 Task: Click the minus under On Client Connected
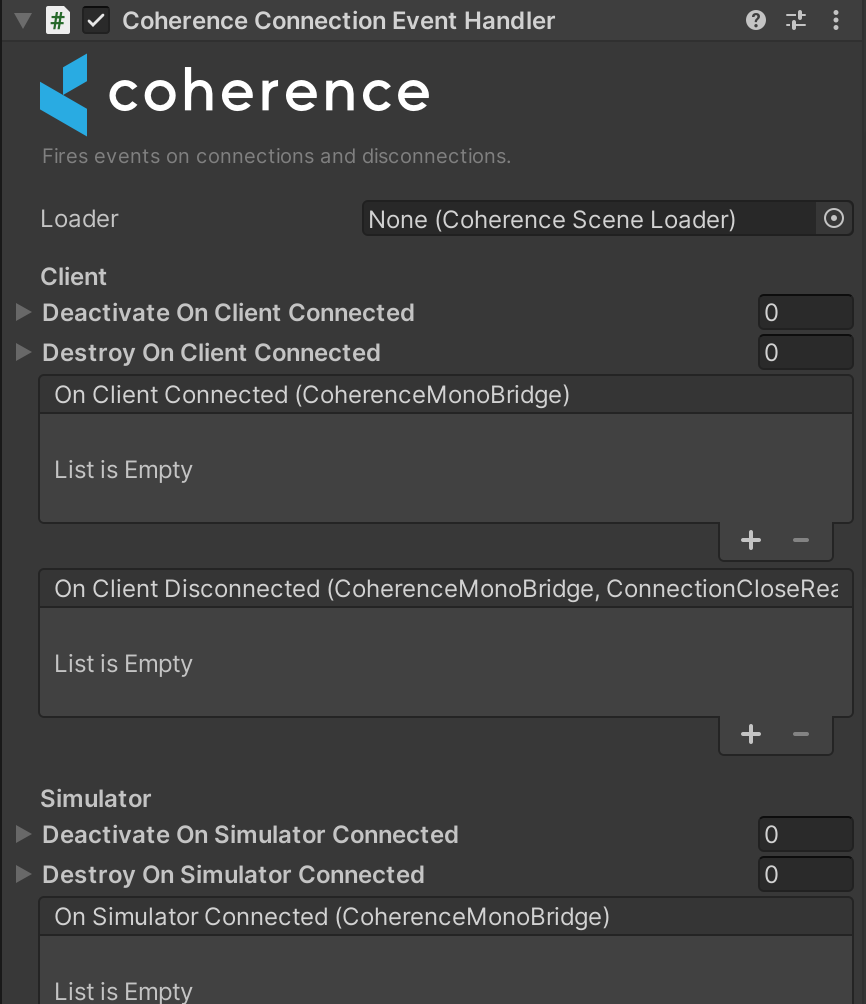800,540
